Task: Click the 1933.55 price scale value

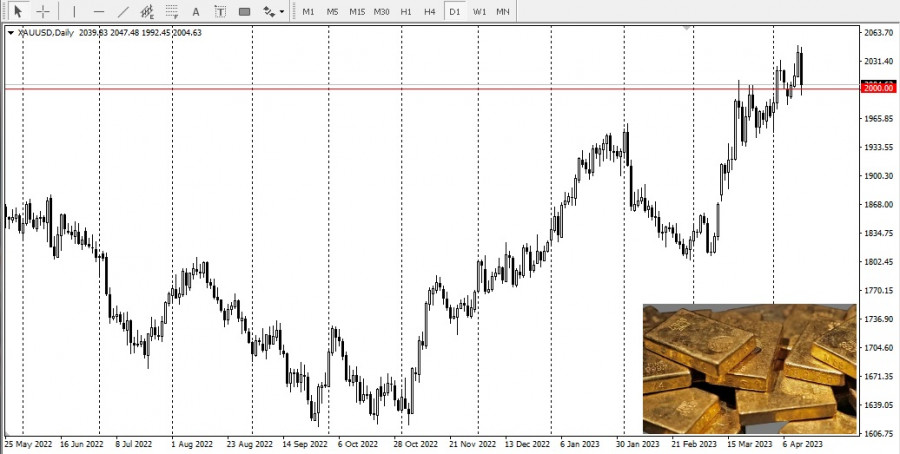Action: point(879,147)
